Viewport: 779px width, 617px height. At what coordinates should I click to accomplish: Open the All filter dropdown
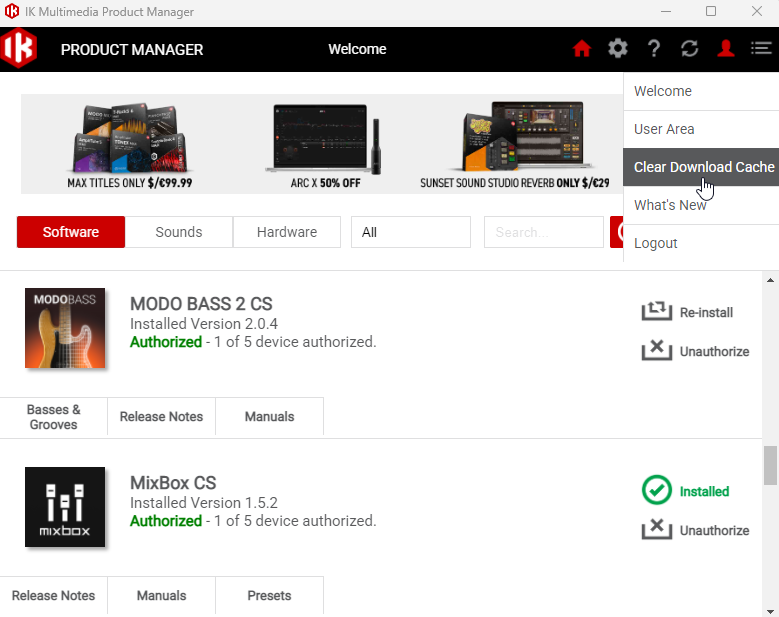coord(410,232)
